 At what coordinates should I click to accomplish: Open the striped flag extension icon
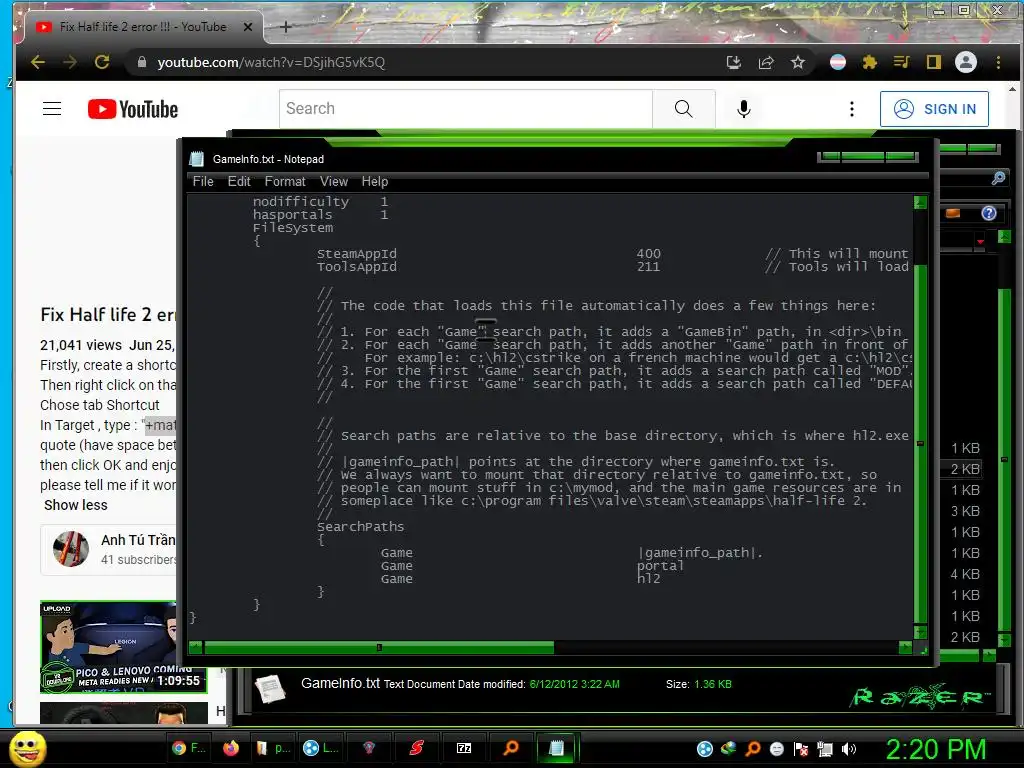(838, 63)
